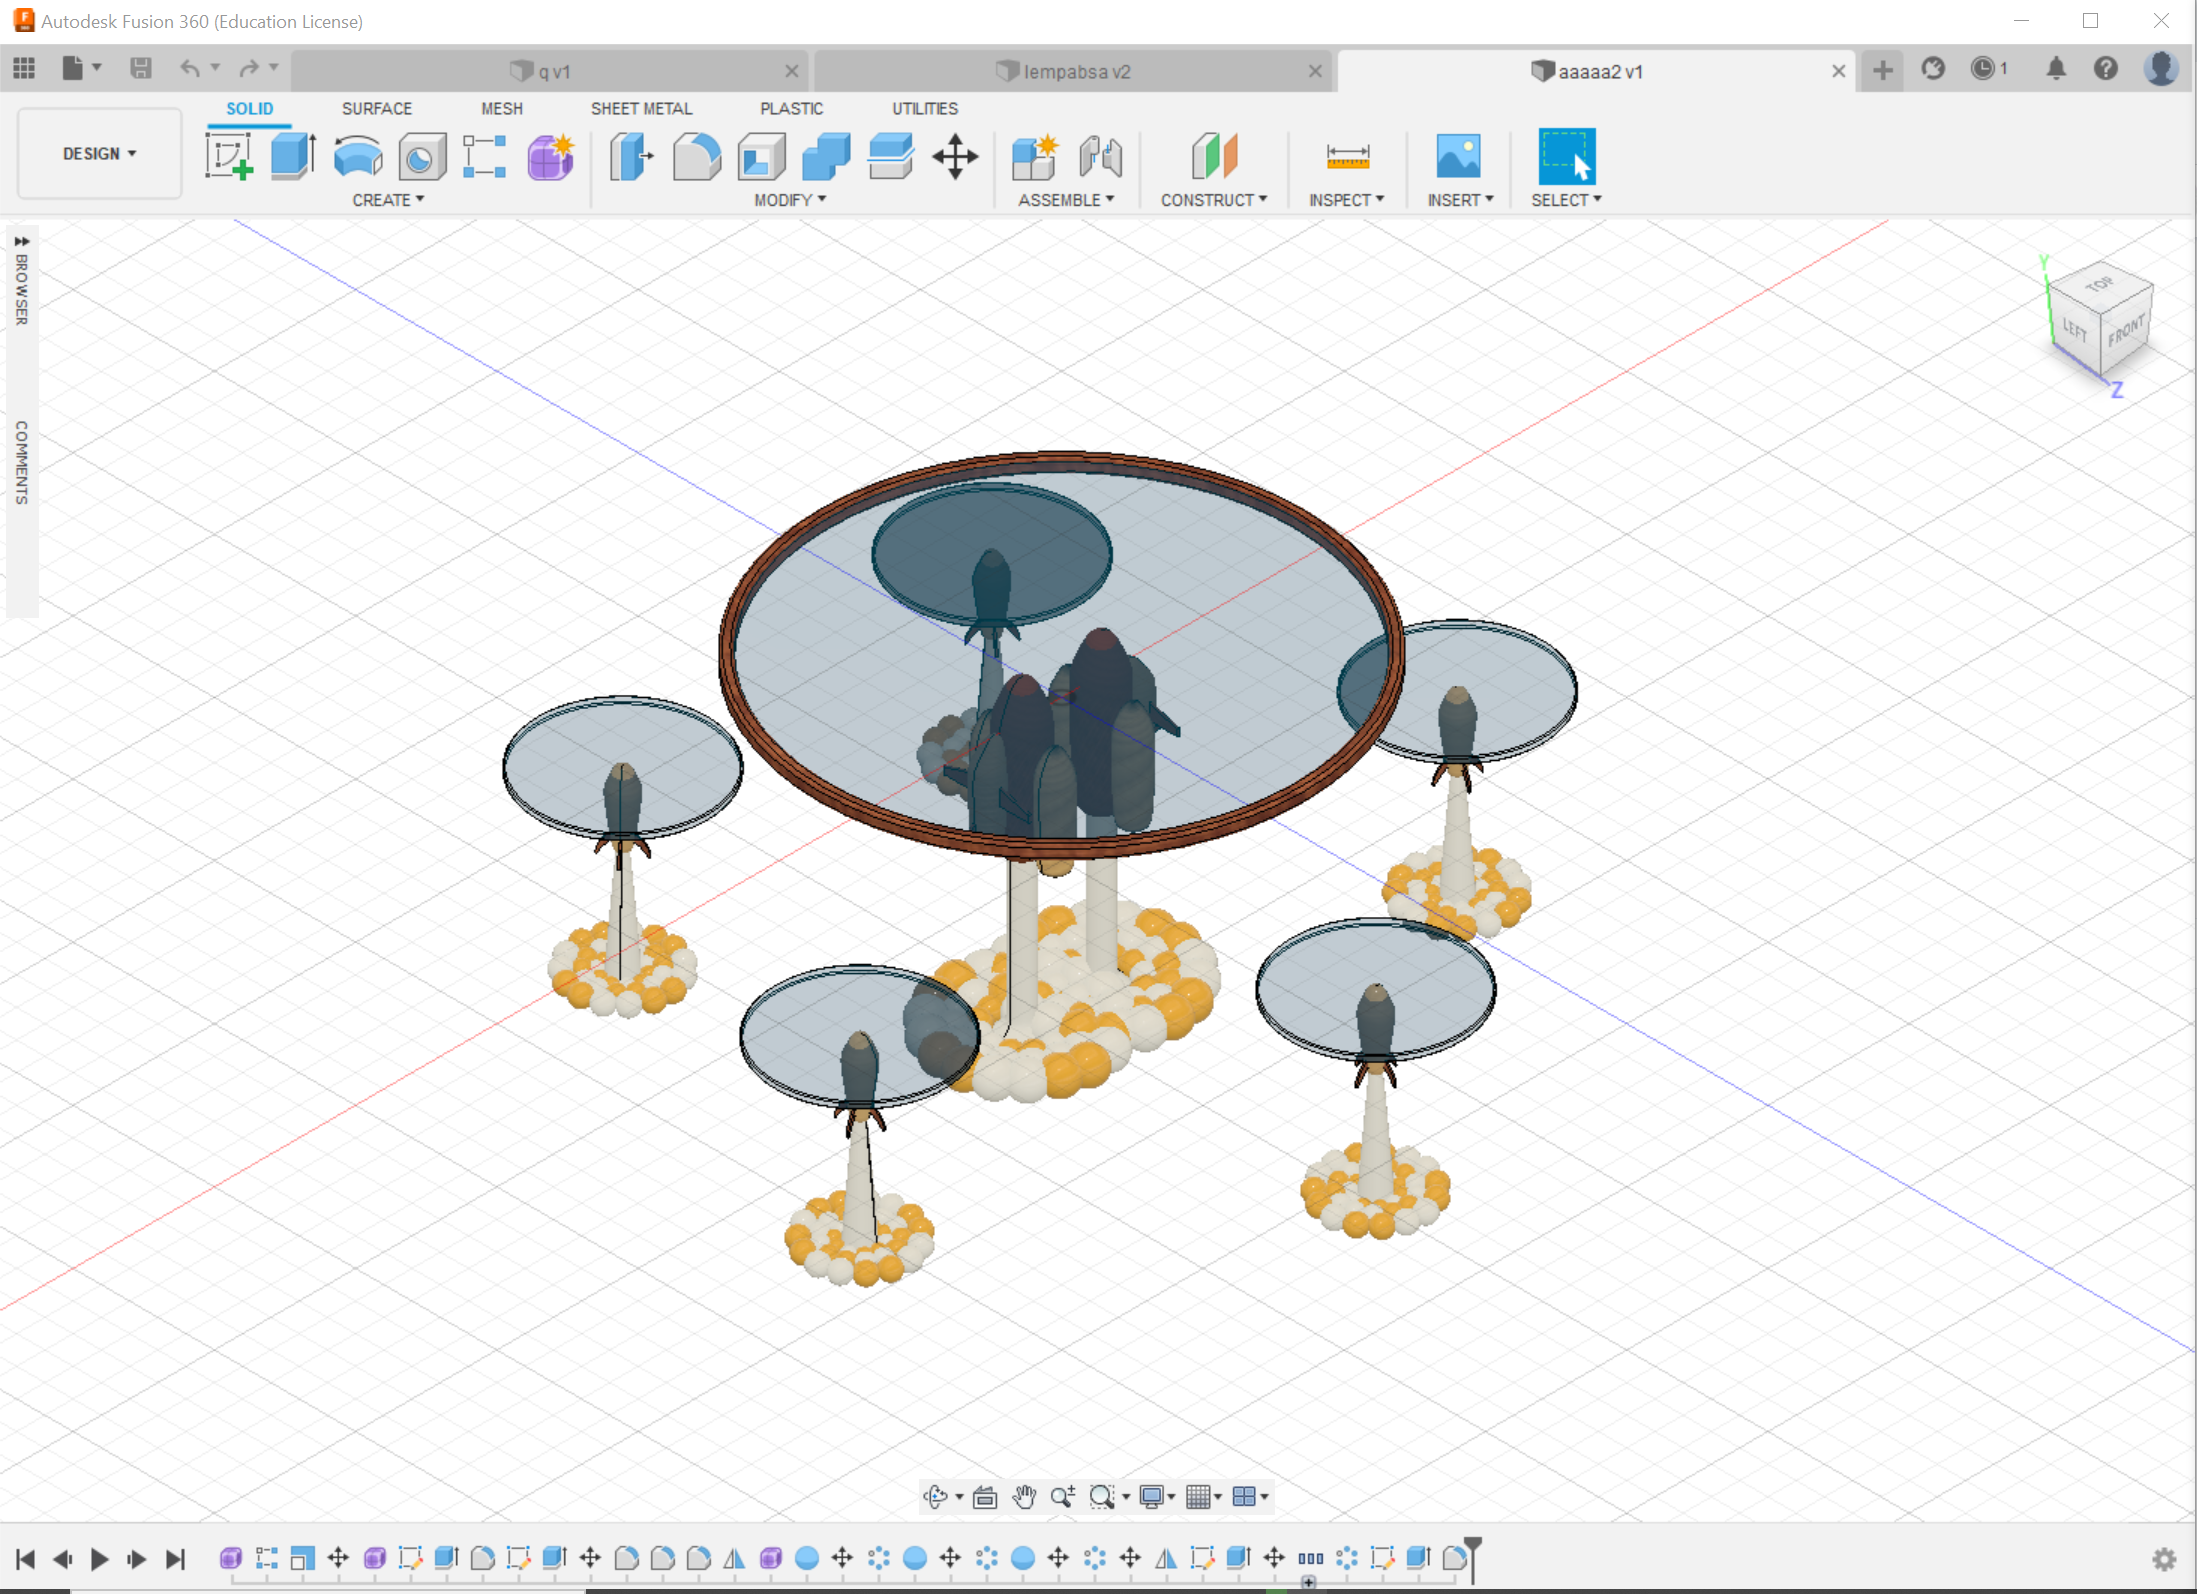Image resolution: width=2197 pixels, height=1594 pixels.
Task: Click the FRONT face of the ViewCube
Action: (x=2125, y=332)
